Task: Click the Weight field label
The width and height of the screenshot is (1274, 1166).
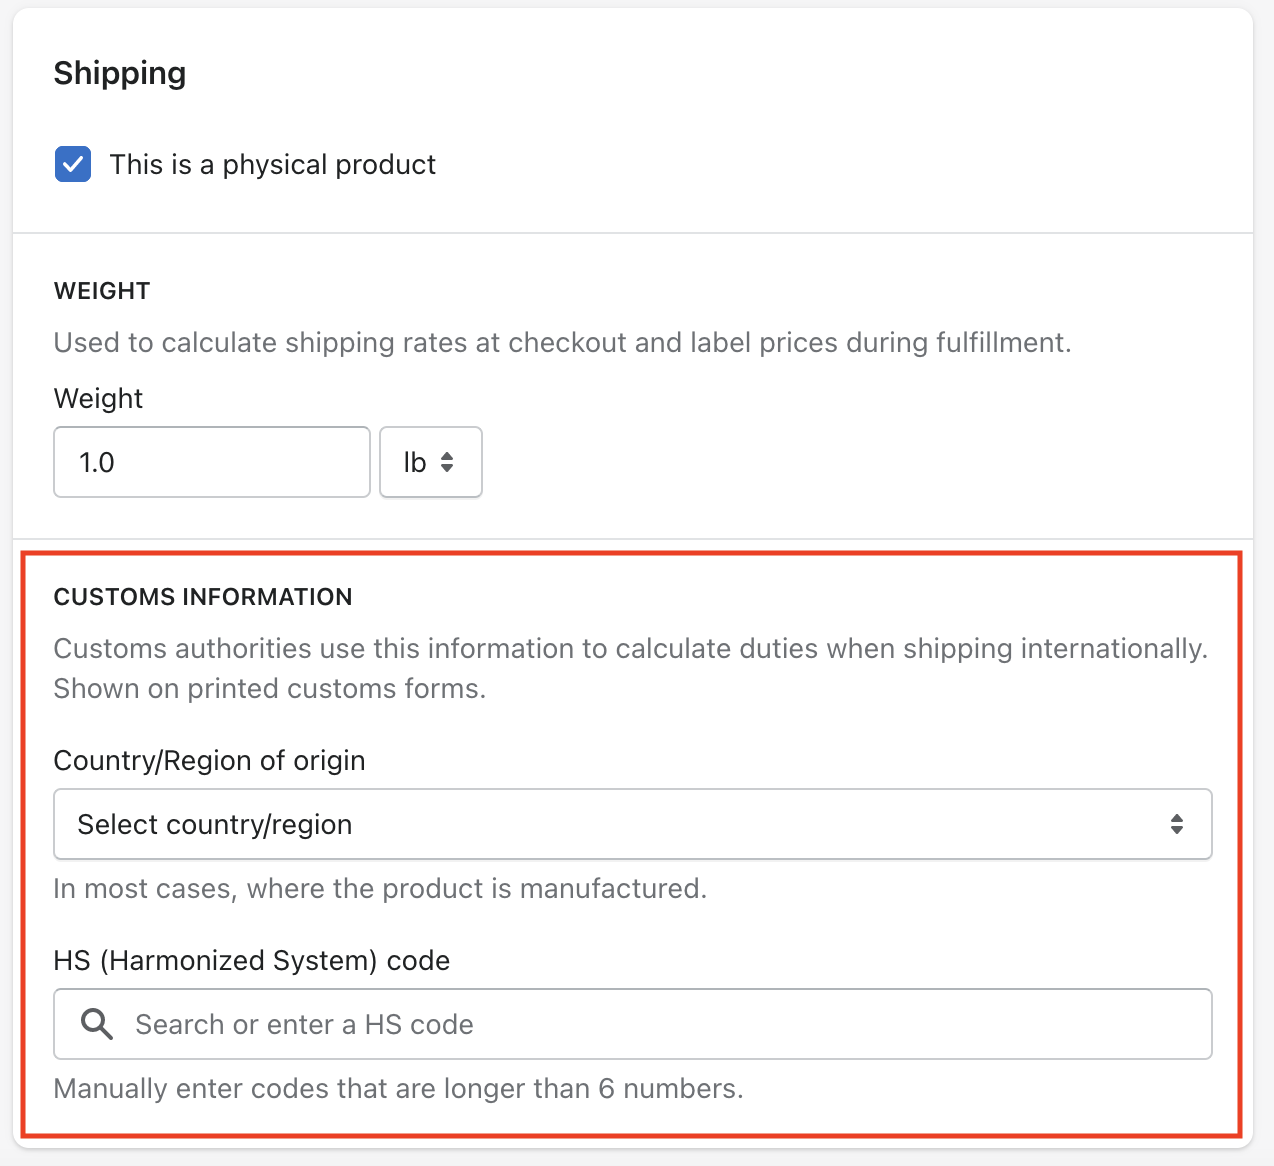Action: [x=98, y=398]
